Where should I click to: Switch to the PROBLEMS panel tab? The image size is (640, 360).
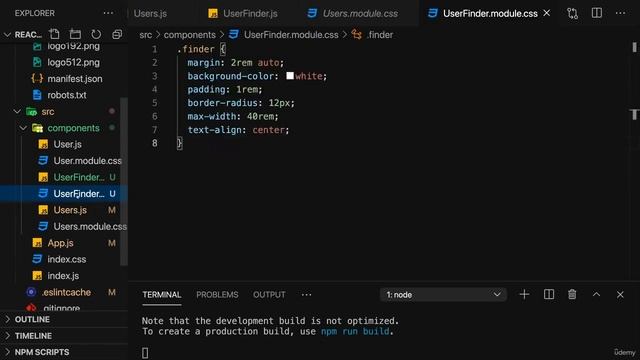[x=217, y=295]
